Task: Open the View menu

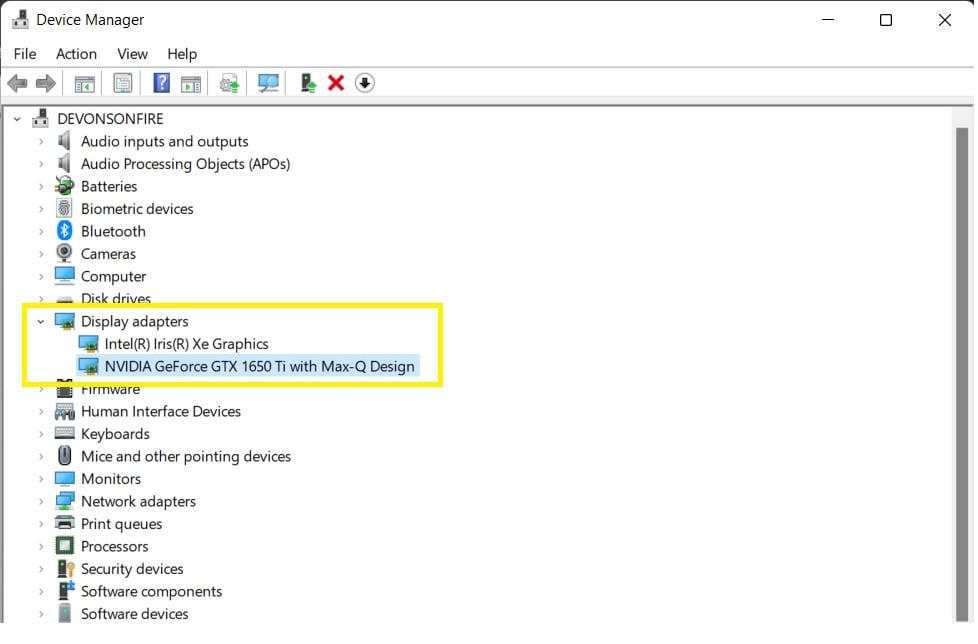Action: pyautogui.click(x=132, y=54)
